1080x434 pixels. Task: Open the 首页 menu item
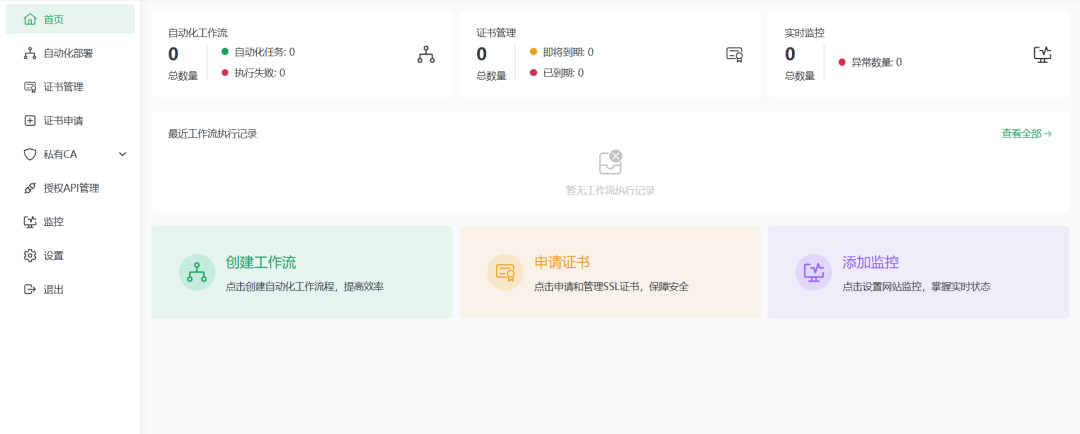coord(70,19)
